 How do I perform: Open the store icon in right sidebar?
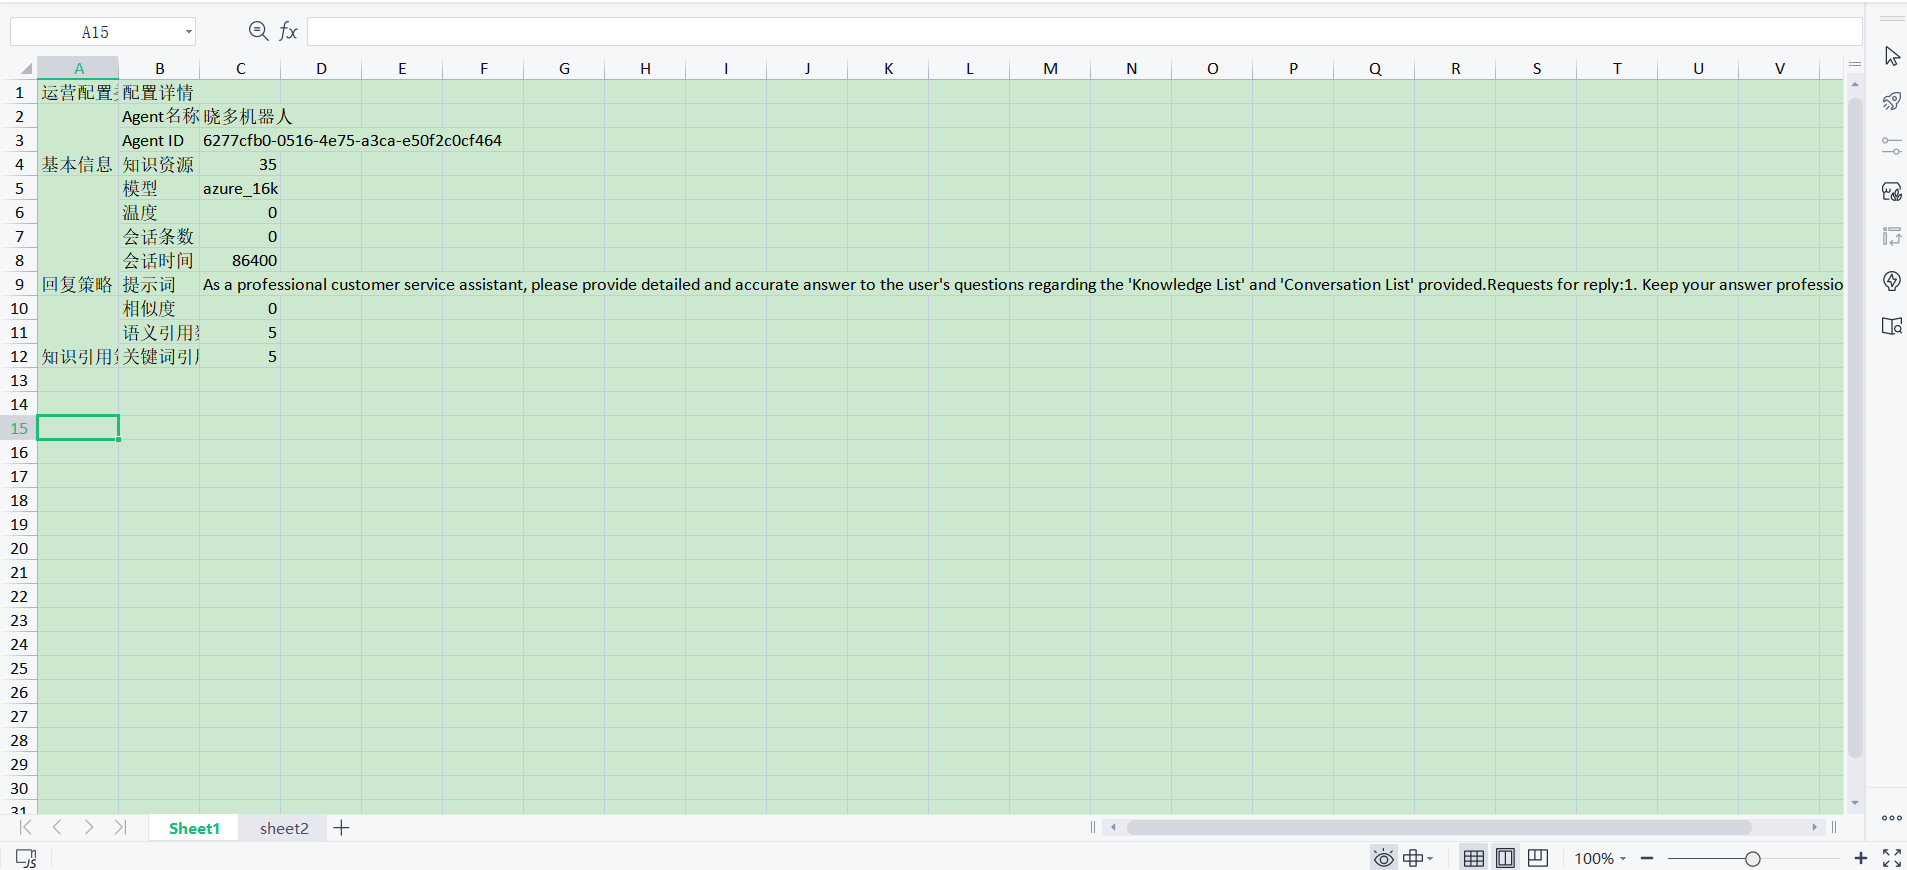click(1892, 191)
